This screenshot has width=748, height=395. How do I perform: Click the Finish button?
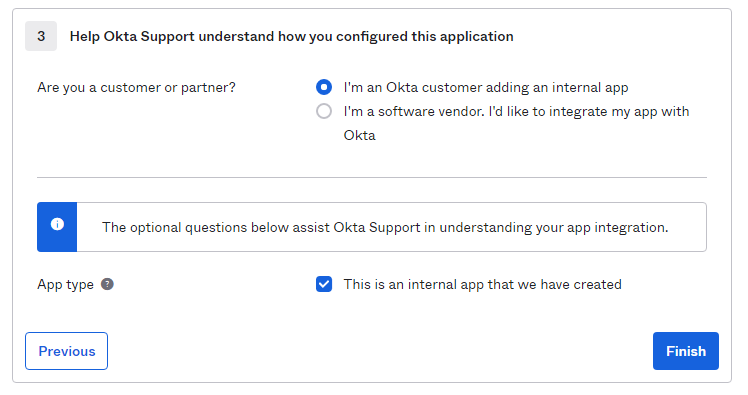pyautogui.click(x=686, y=351)
